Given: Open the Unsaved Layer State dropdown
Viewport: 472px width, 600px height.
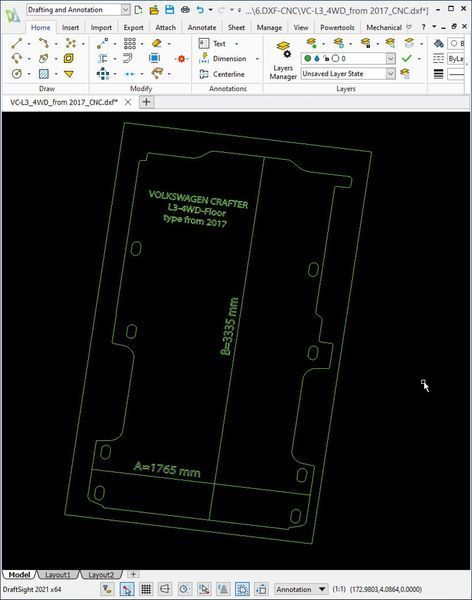Looking at the screenshot, I should pos(390,73).
